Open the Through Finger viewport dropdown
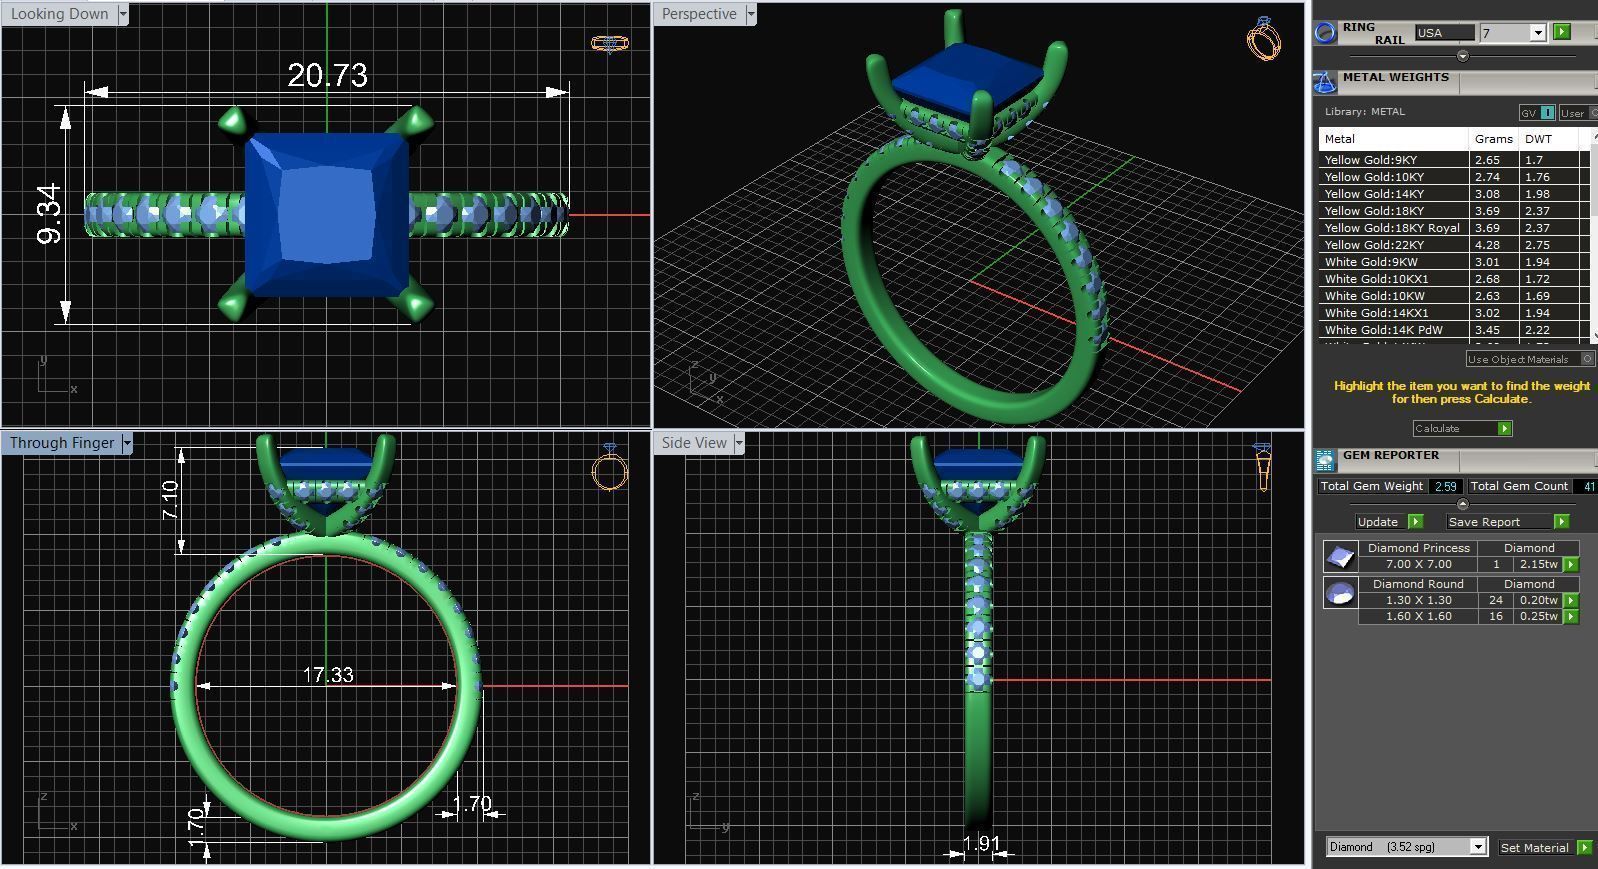 coord(127,443)
